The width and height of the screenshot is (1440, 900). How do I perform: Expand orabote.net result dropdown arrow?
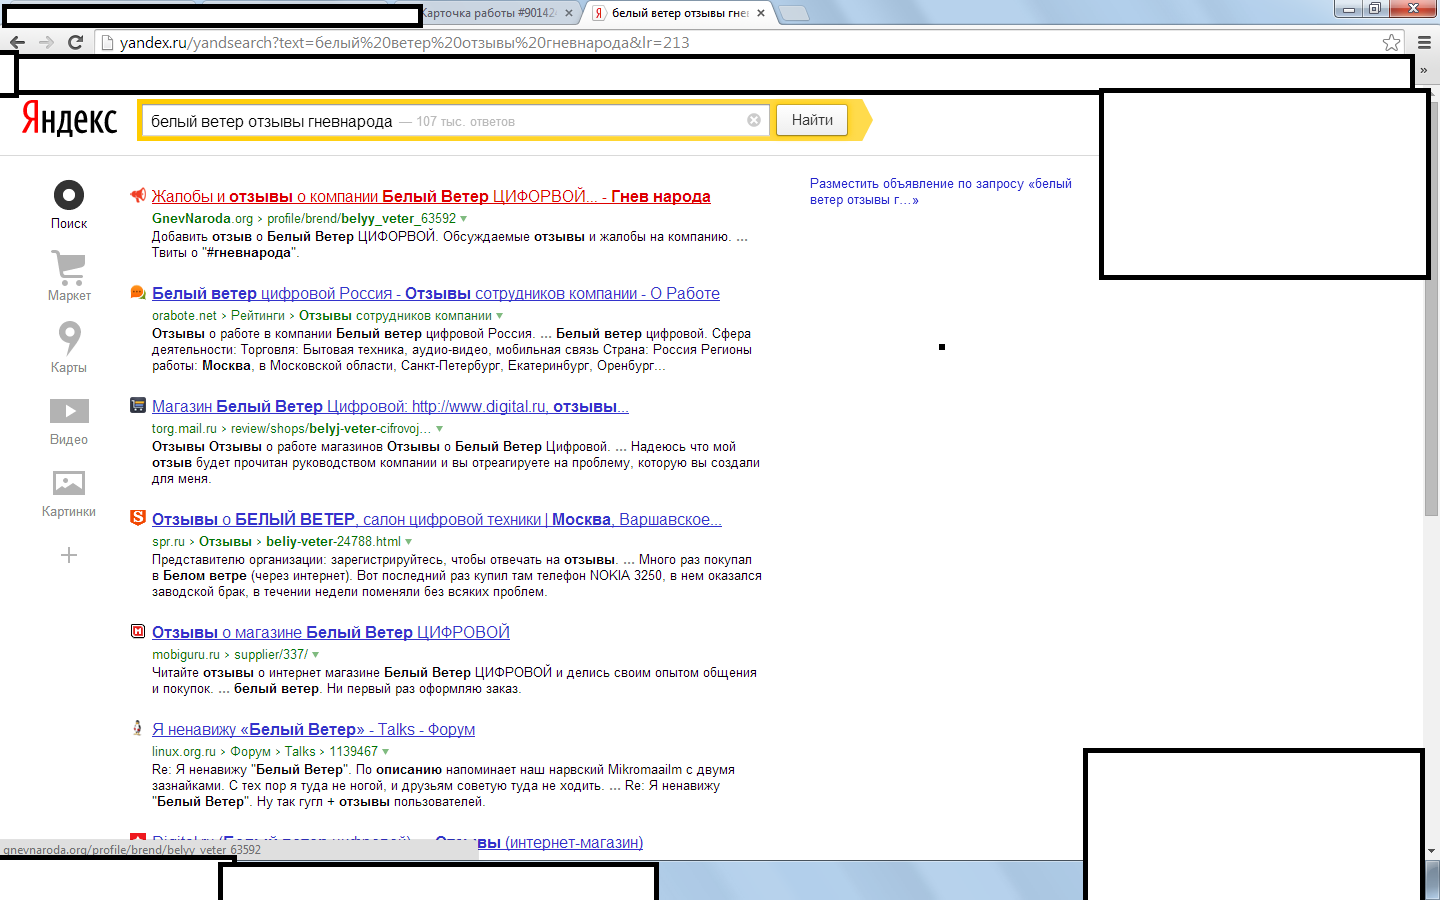point(500,316)
